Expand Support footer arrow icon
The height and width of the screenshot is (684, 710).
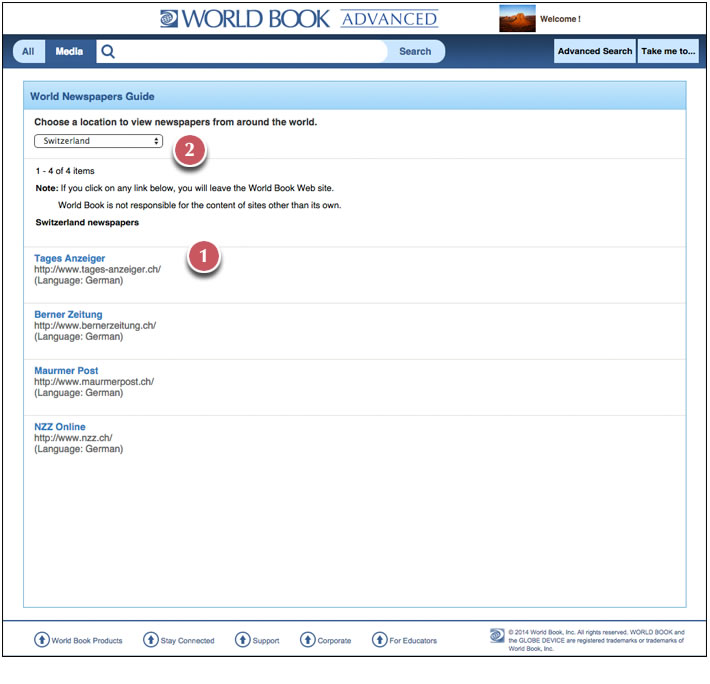[243, 640]
